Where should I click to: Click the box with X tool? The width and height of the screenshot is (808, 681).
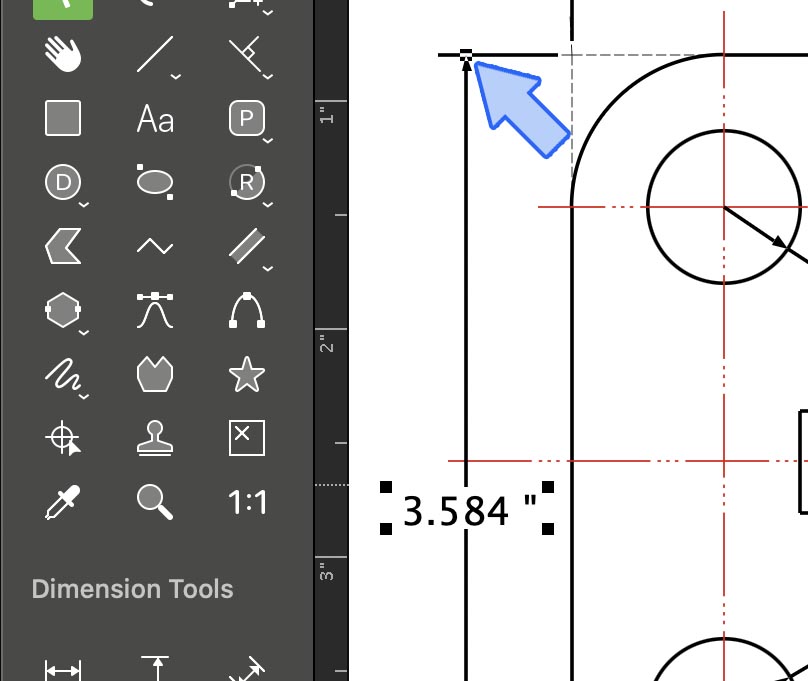point(247,438)
